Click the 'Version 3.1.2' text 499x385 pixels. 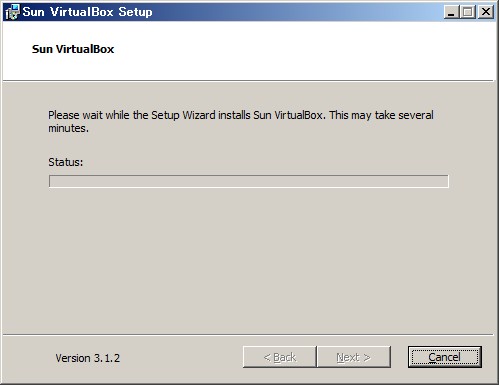click(x=88, y=358)
